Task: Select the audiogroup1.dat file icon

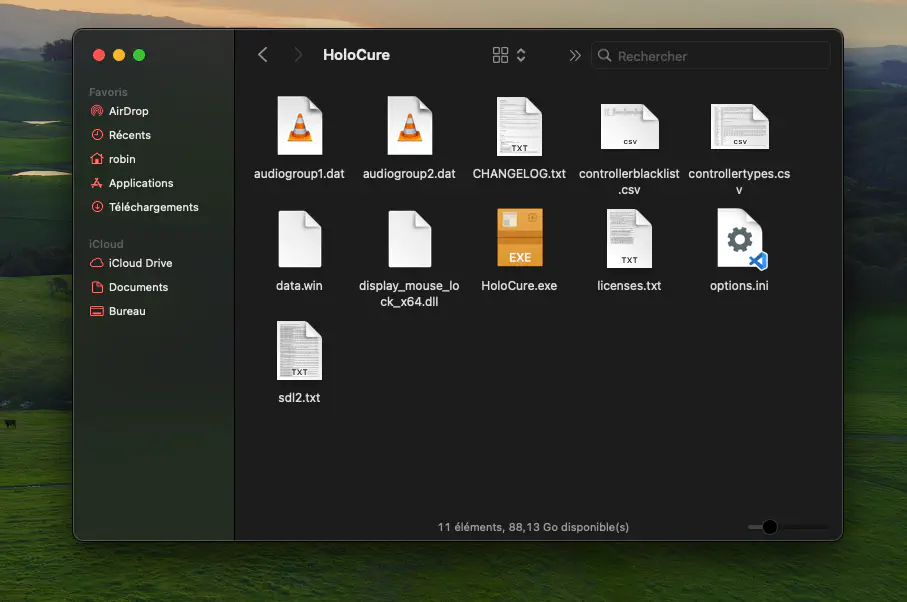Action: pos(299,127)
